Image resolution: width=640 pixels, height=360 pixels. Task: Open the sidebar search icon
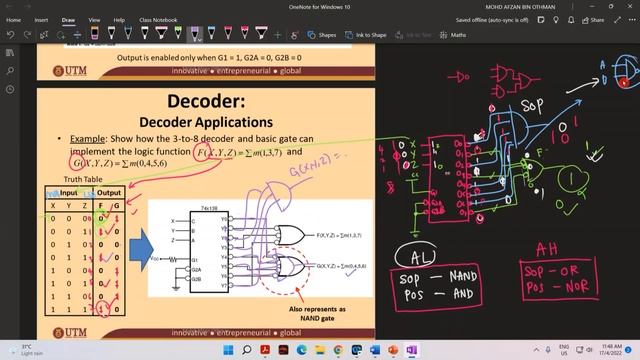click(x=10, y=71)
